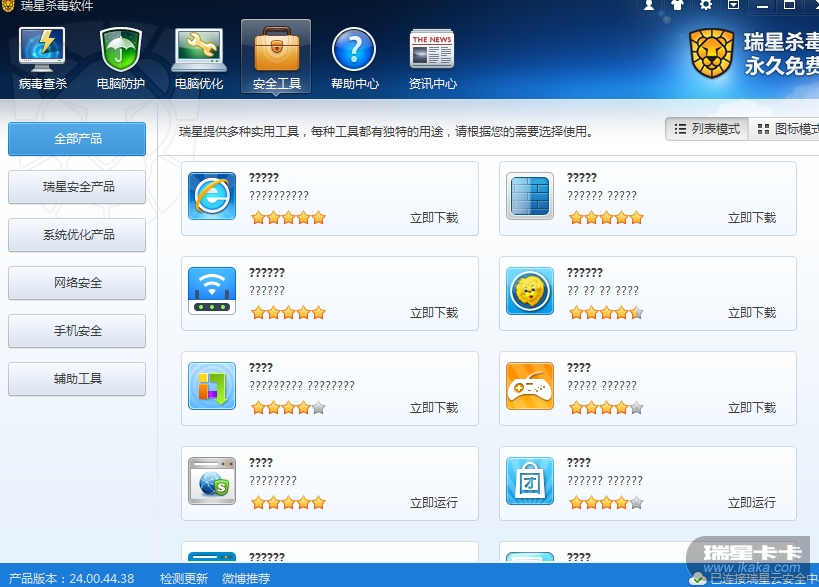
Task: Open 电脑优化 wrench optimization icon
Action: 199,57
